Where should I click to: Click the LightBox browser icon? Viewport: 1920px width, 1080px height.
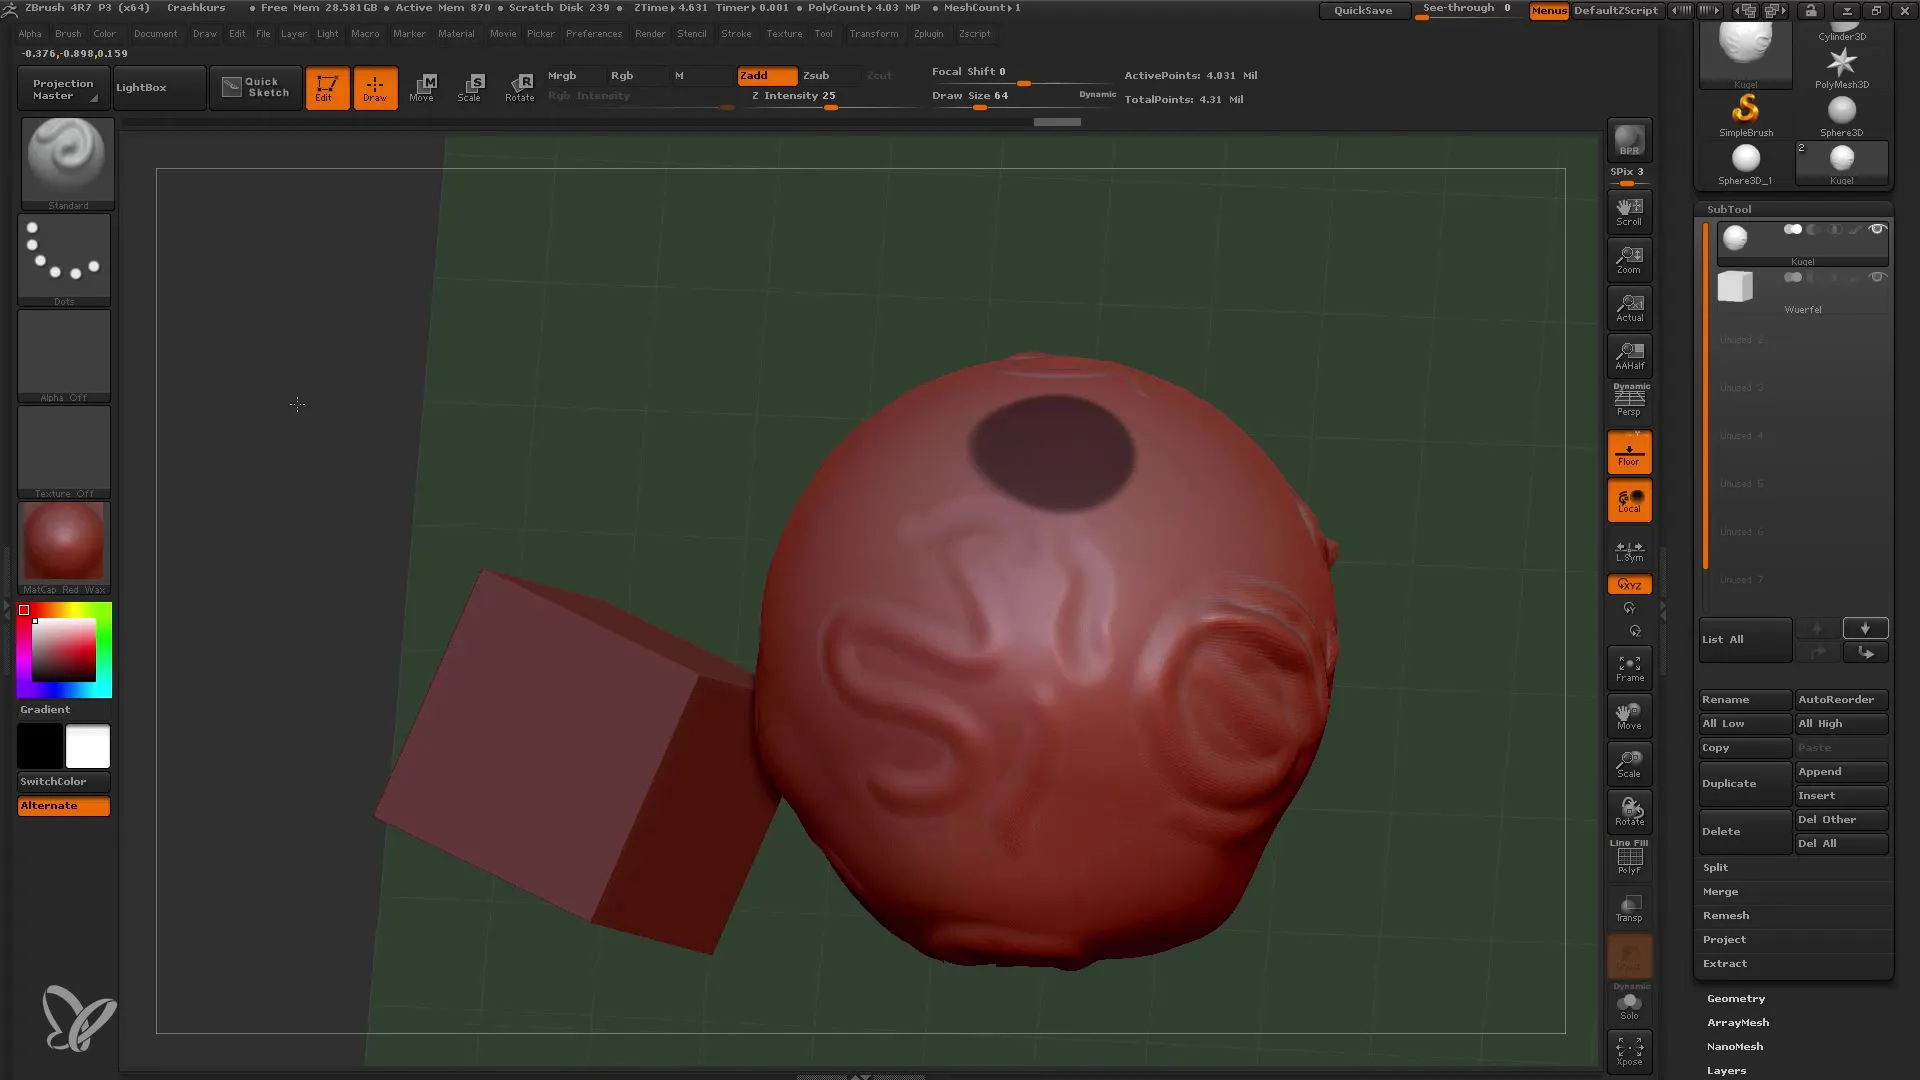141,86
